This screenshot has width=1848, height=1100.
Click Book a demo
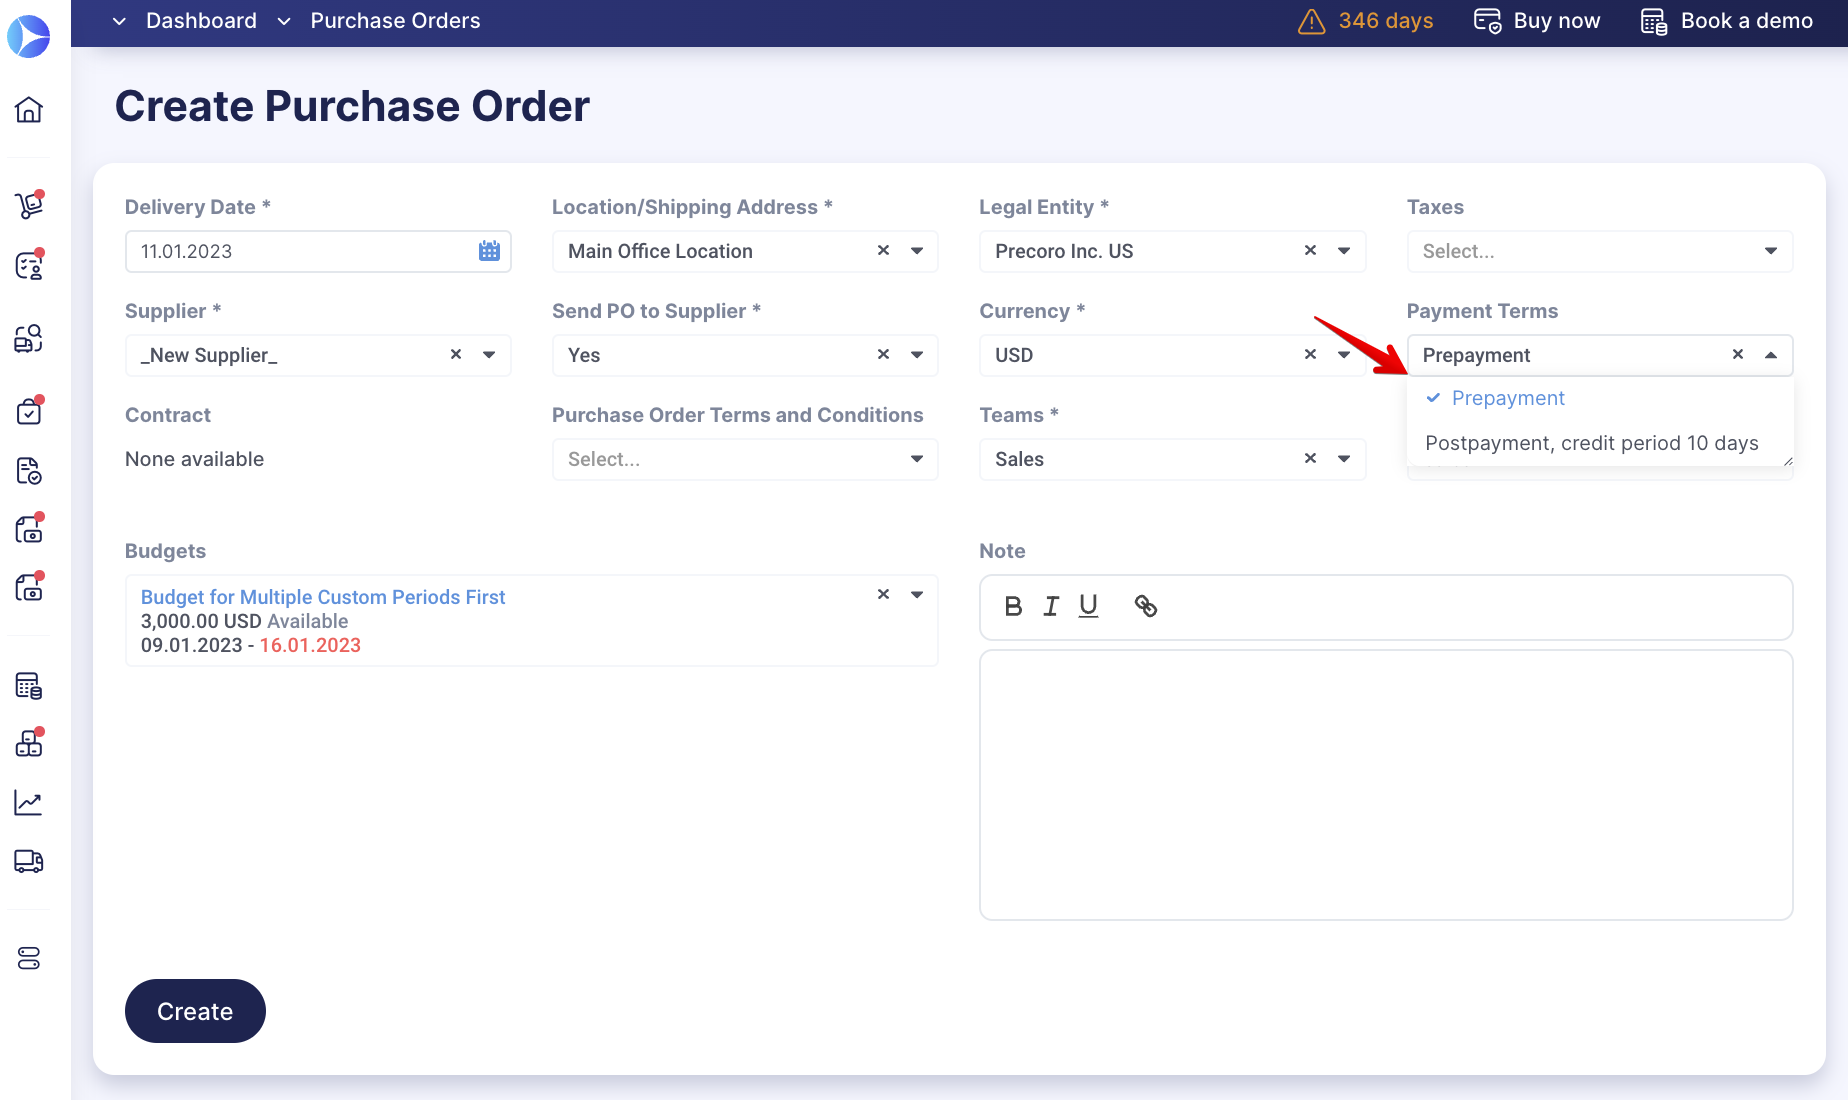pyautogui.click(x=1727, y=21)
